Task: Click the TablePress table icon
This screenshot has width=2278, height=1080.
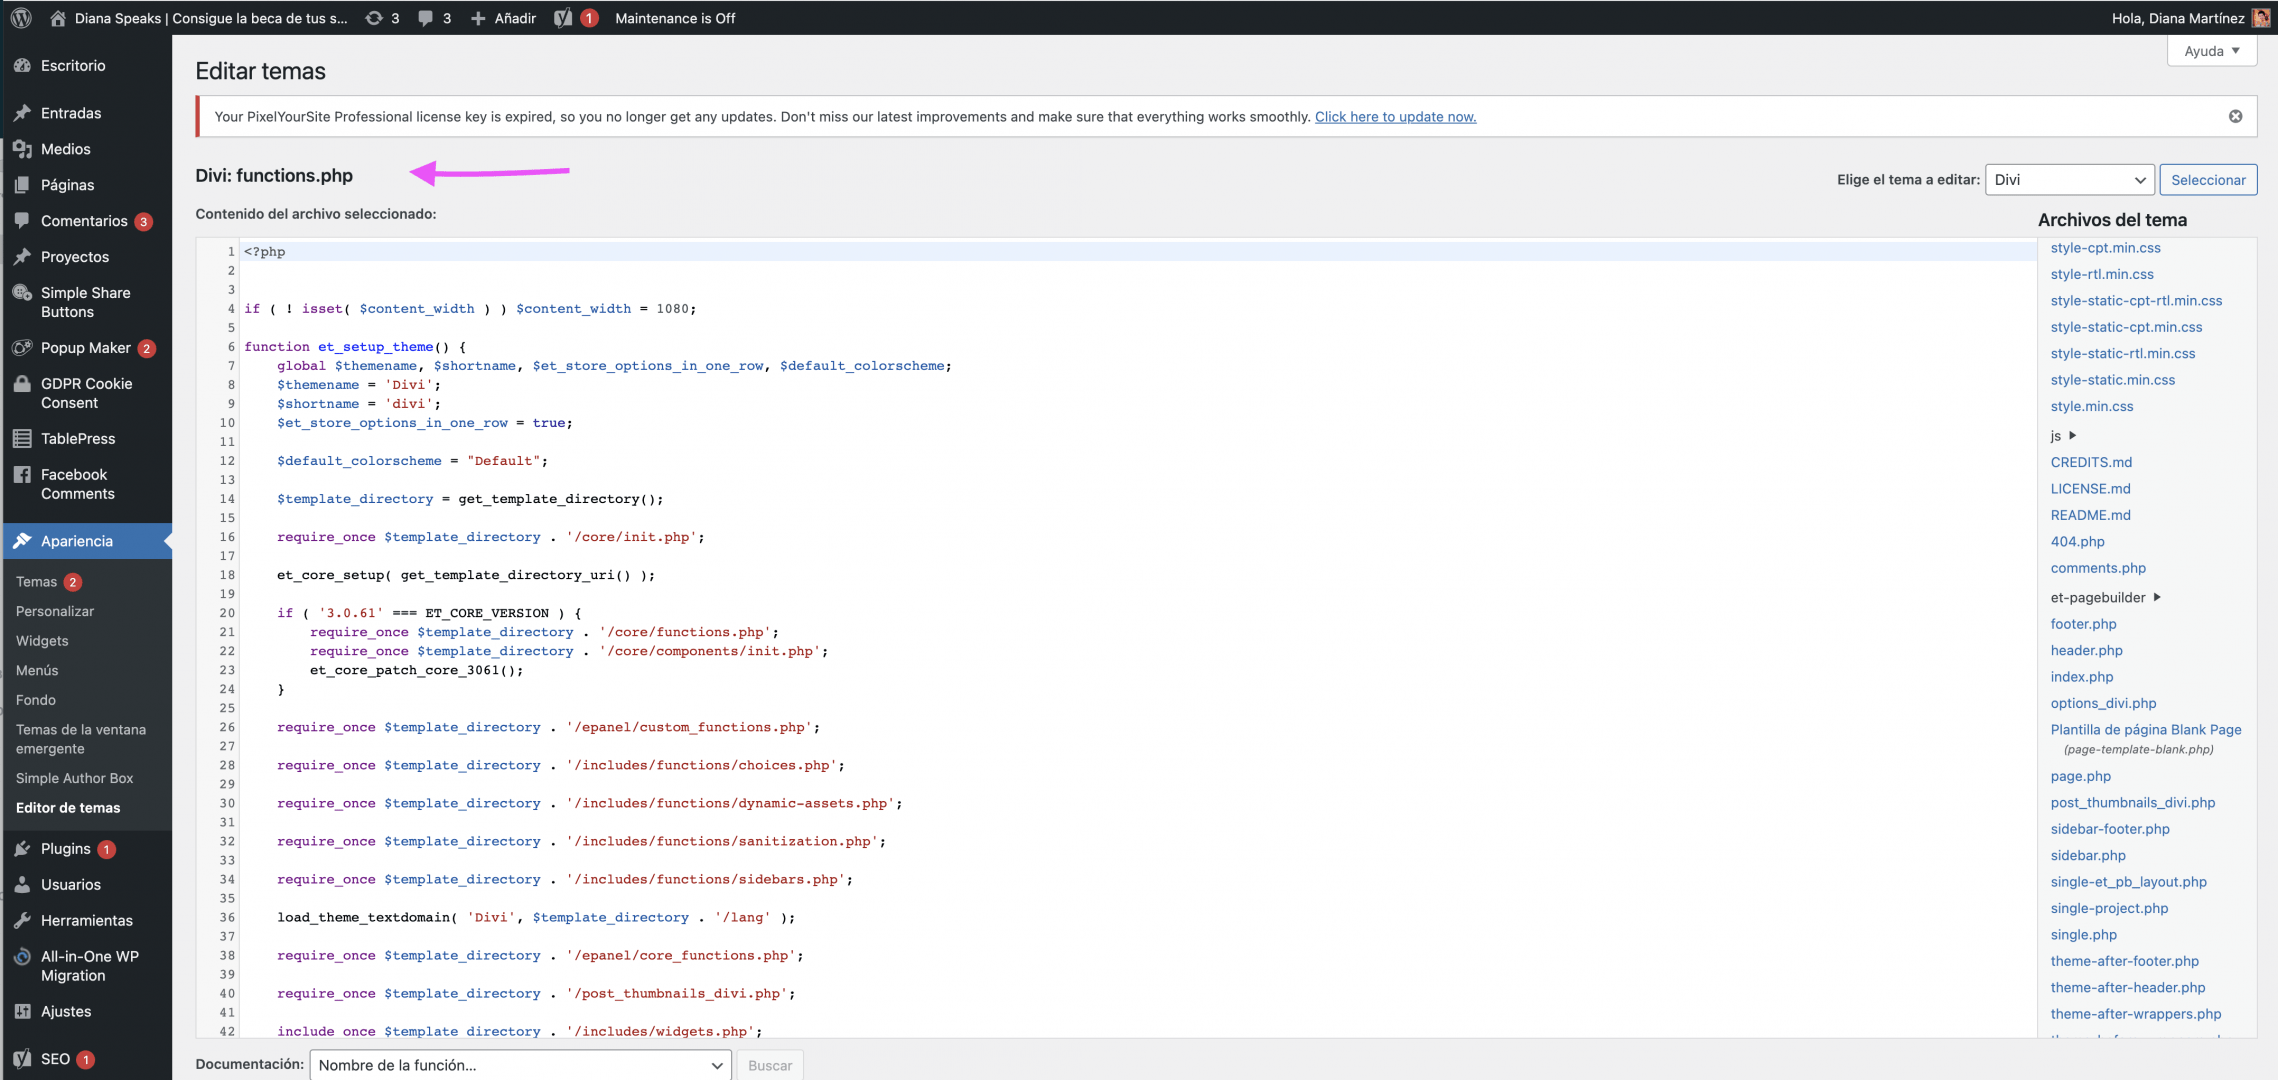Action: coord(22,439)
